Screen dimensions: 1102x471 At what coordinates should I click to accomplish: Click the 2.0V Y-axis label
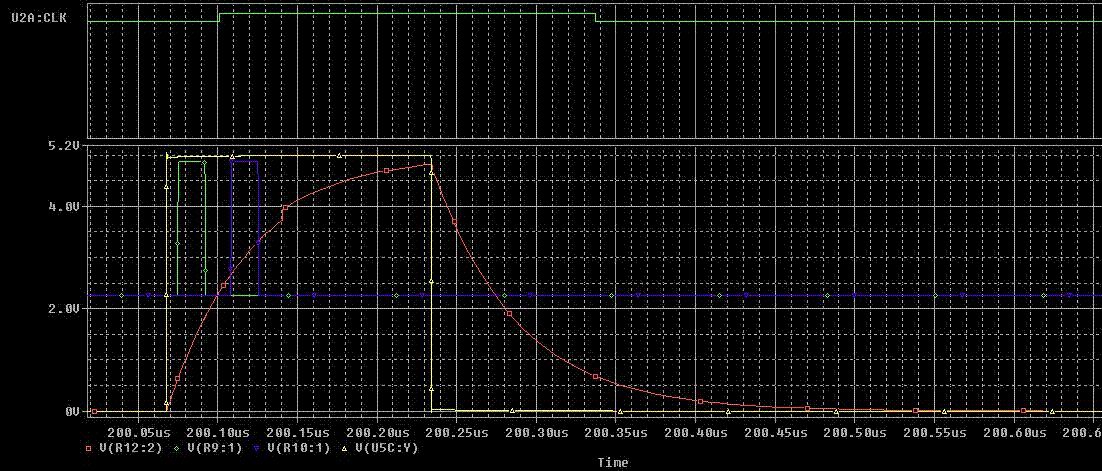63,309
